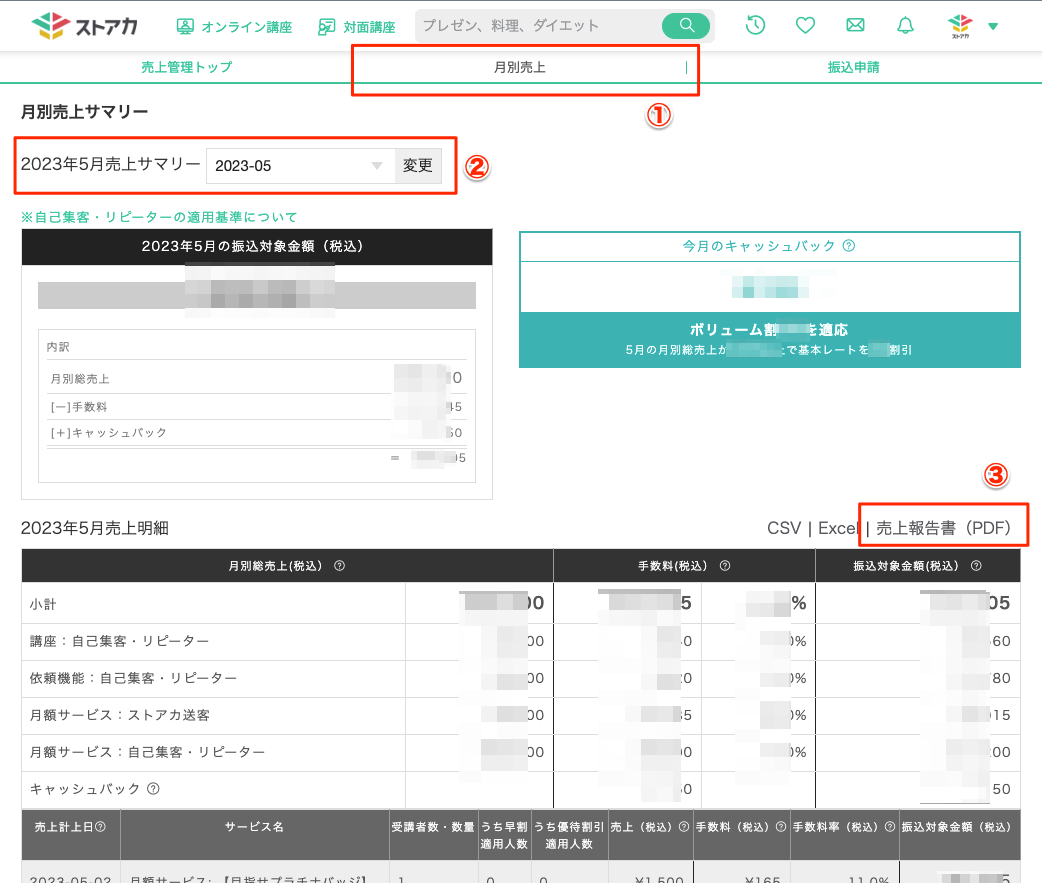Expand the account dropdown arrow
This screenshot has width=1042, height=883.
pyautogui.click(x=993, y=27)
